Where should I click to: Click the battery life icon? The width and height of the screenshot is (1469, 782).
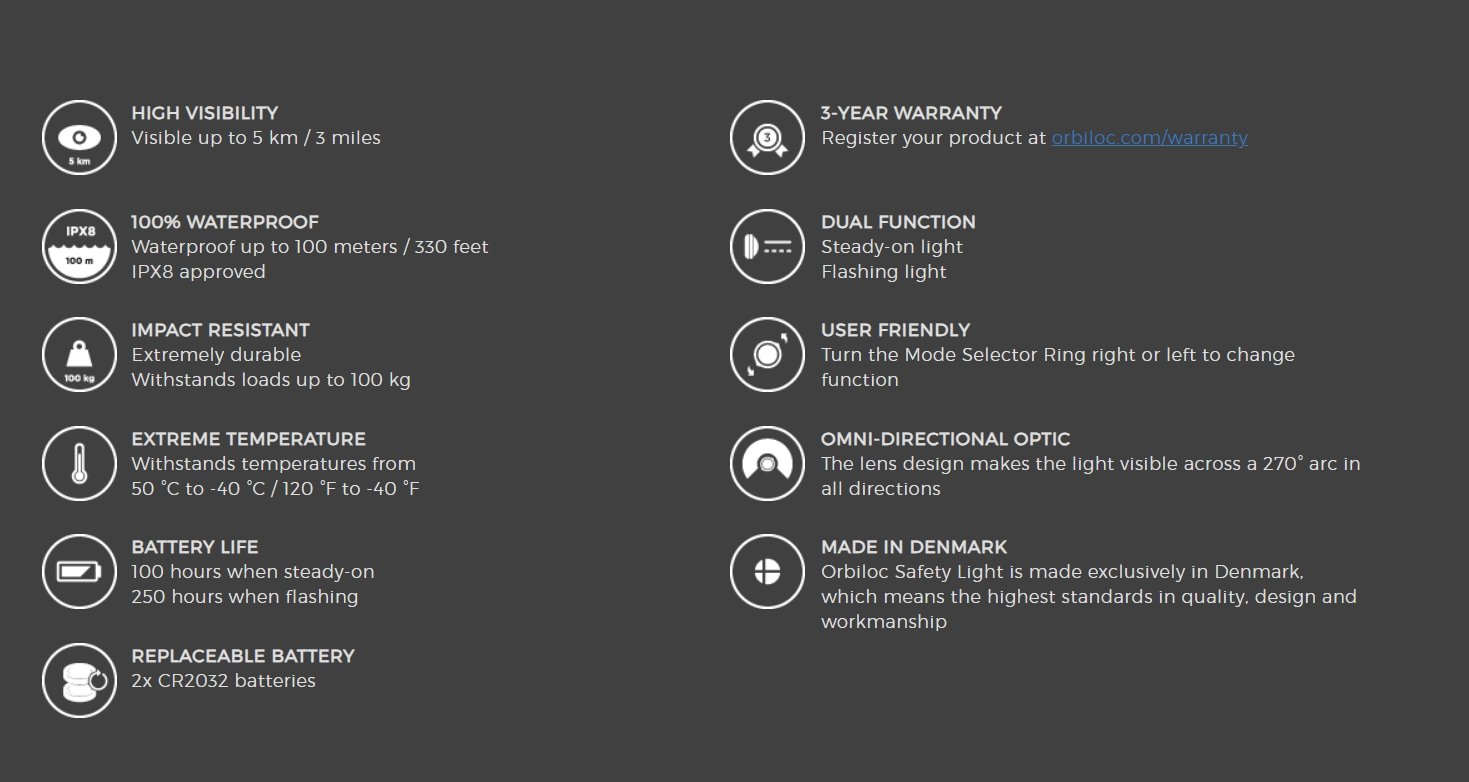click(x=79, y=572)
